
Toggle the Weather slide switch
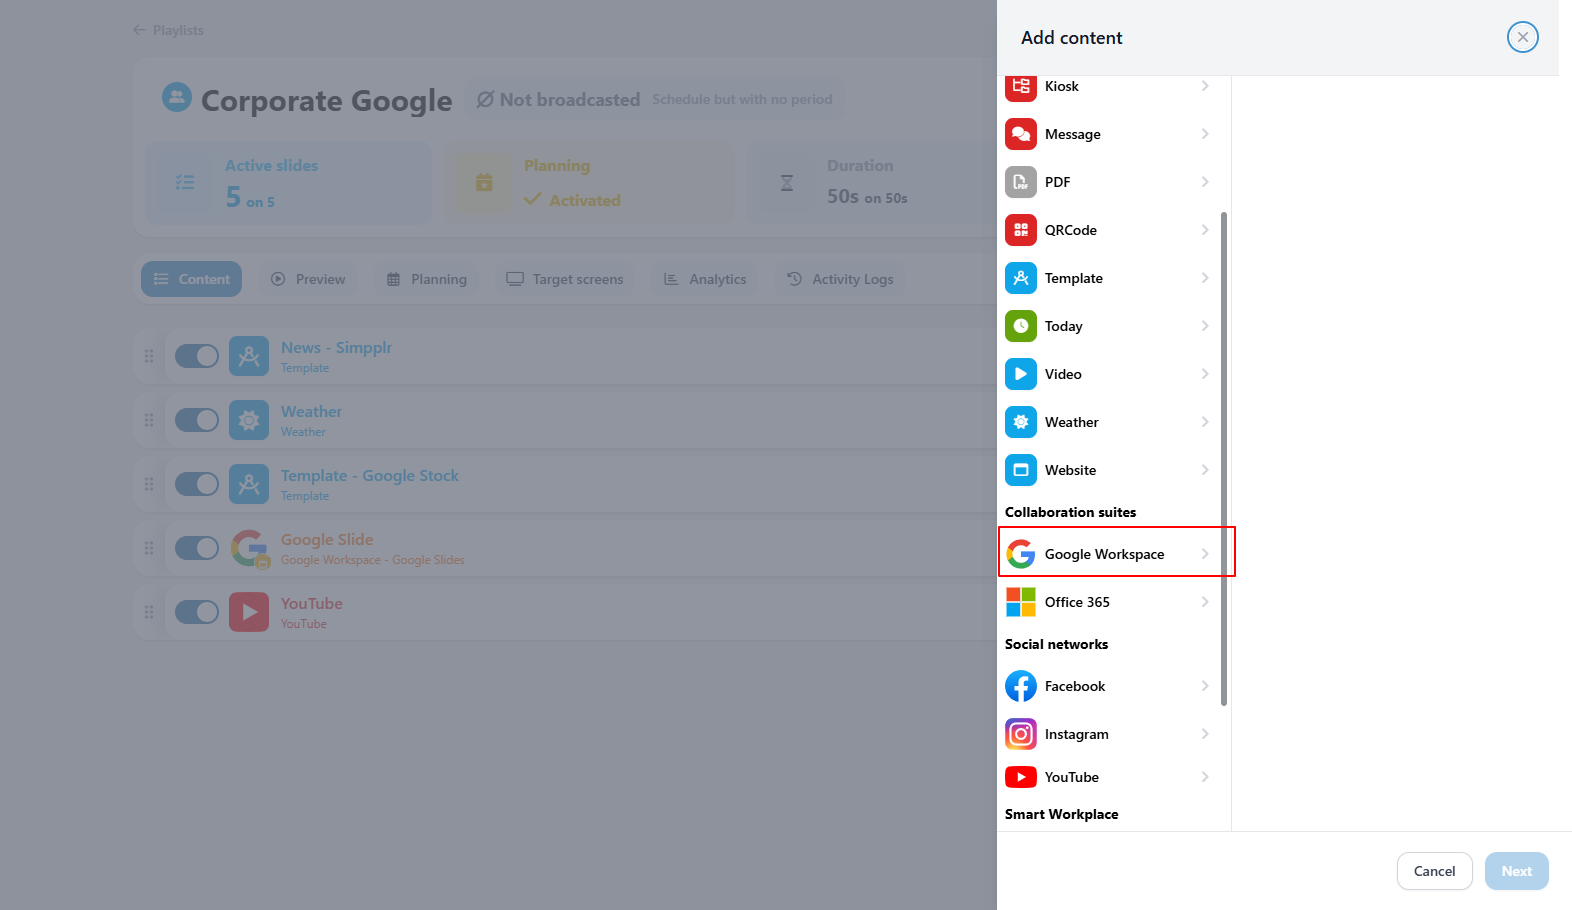(197, 420)
